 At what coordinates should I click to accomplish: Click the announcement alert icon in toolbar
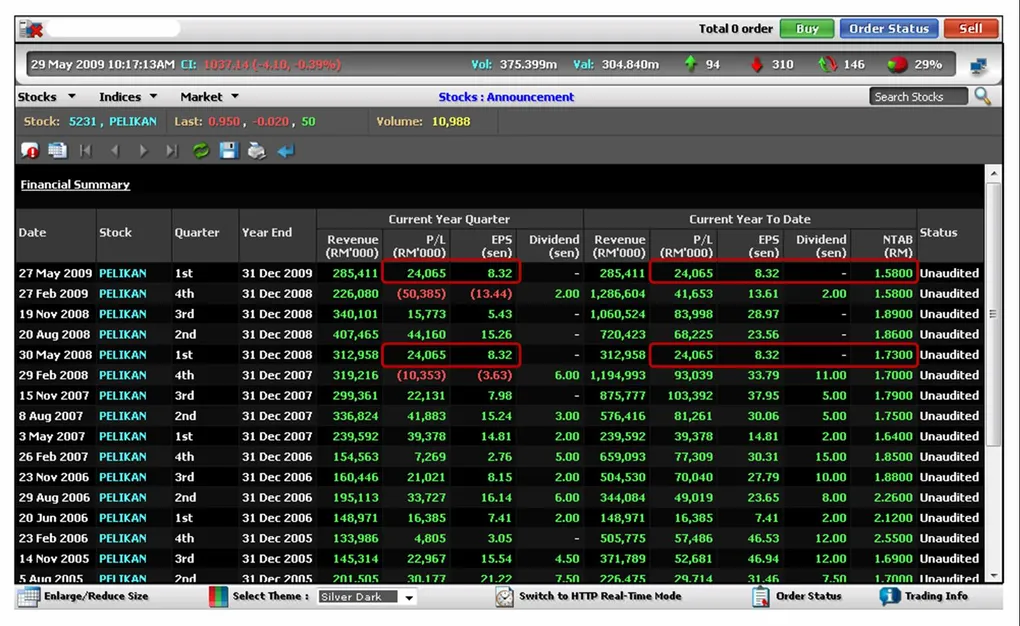point(30,151)
